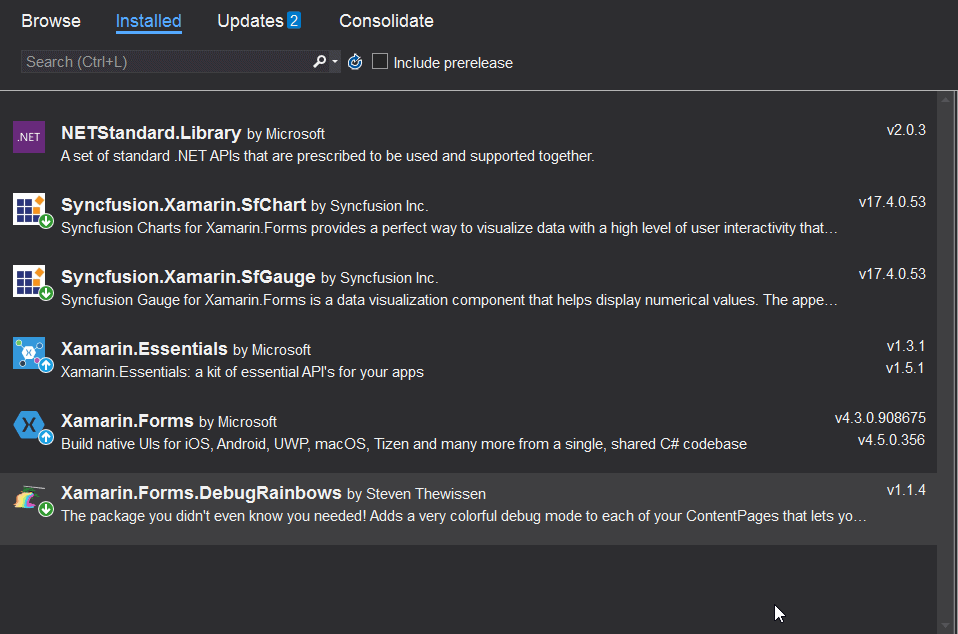Click the Syncfusion Charts description text
The width and height of the screenshot is (958, 634).
point(449,228)
